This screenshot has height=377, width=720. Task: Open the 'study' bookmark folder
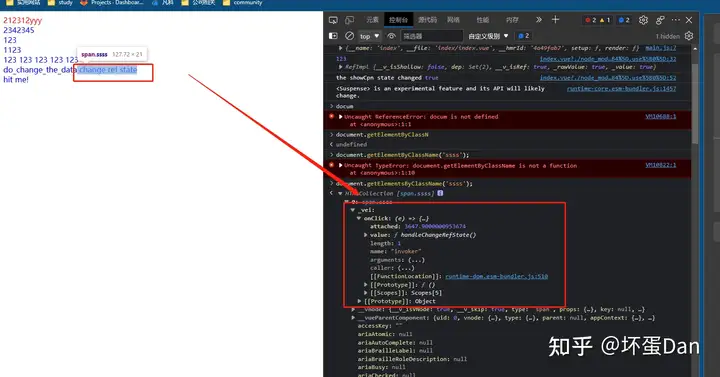click(60, 3)
